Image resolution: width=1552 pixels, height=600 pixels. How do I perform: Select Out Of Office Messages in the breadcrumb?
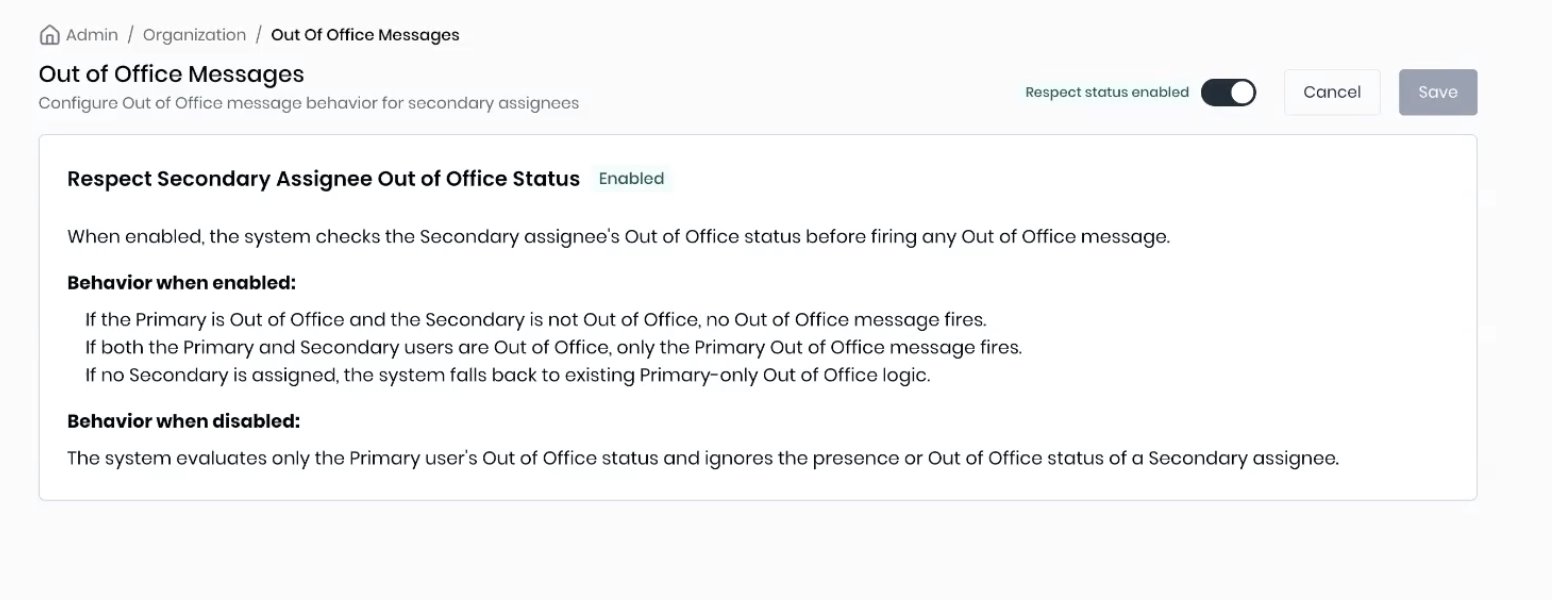pos(364,34)
